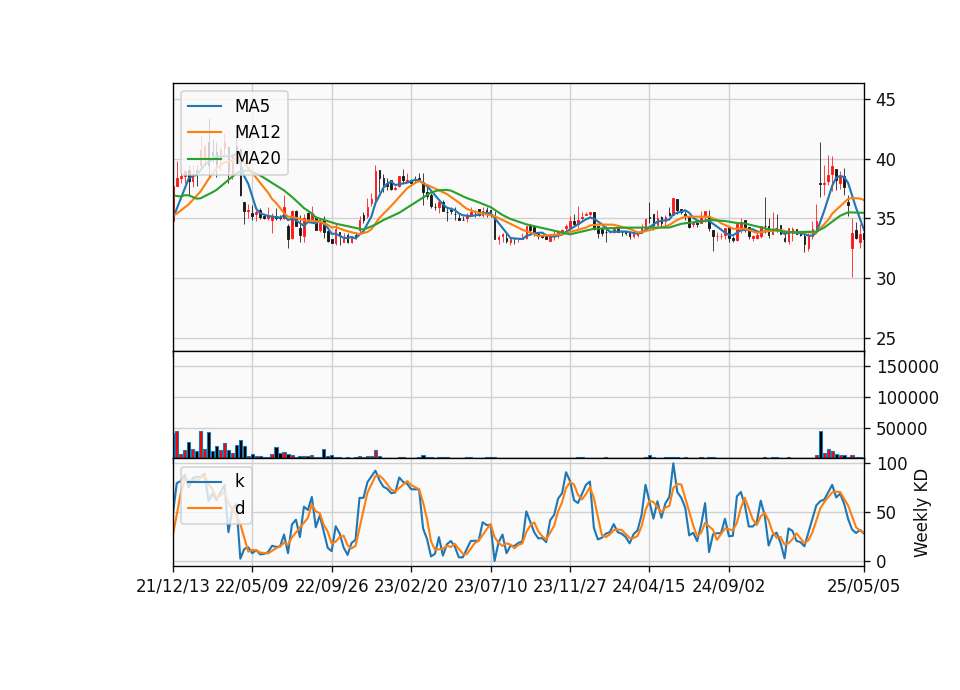
Task: Click the 23/11/27 date tick label
Action: (569, 586)
